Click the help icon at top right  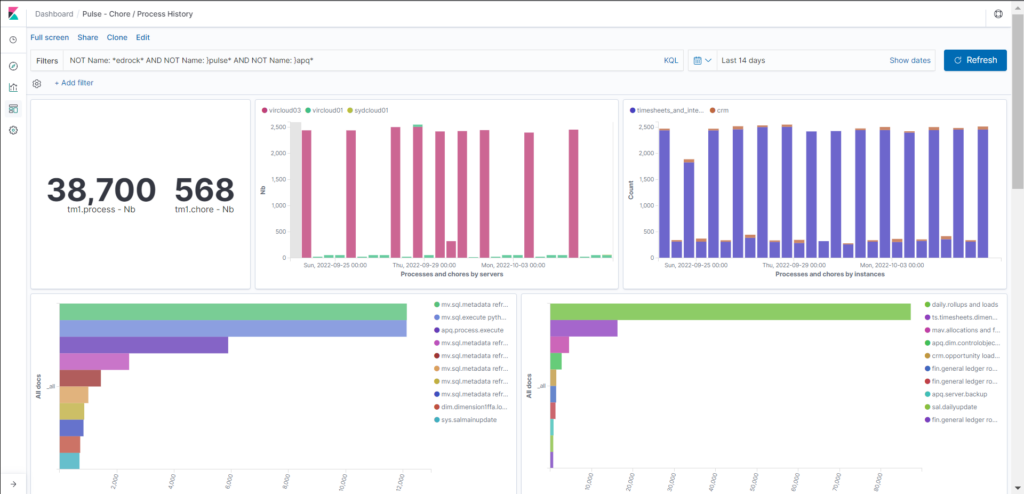[998, 14]
